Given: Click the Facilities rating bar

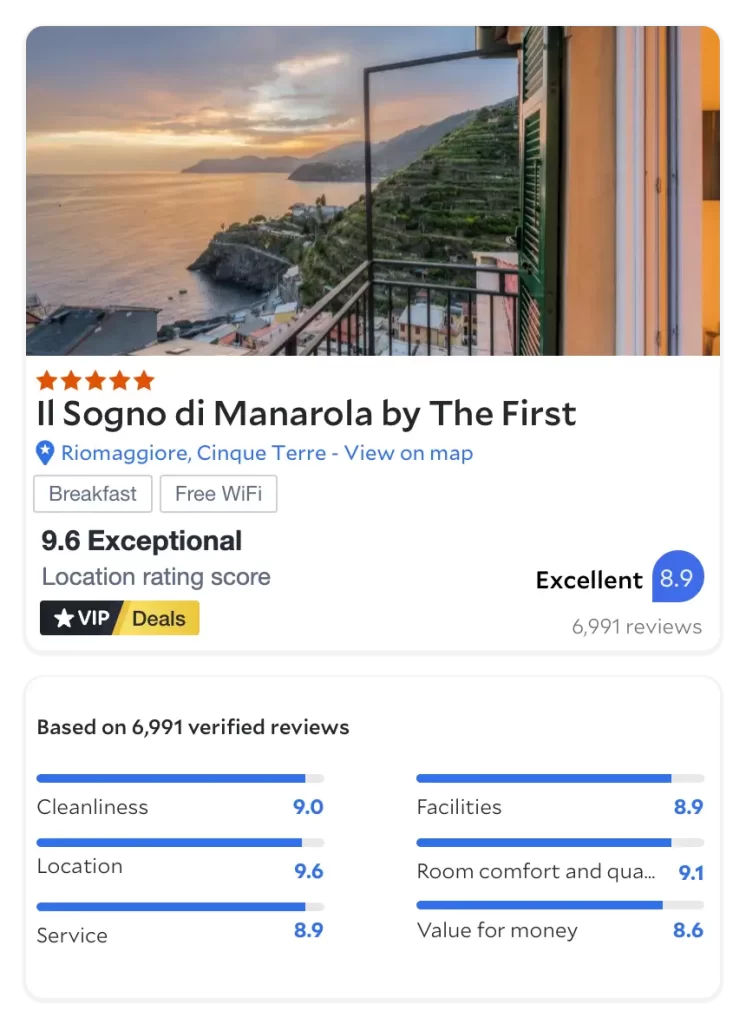Looking at the screenshot, I should [560, 778].
